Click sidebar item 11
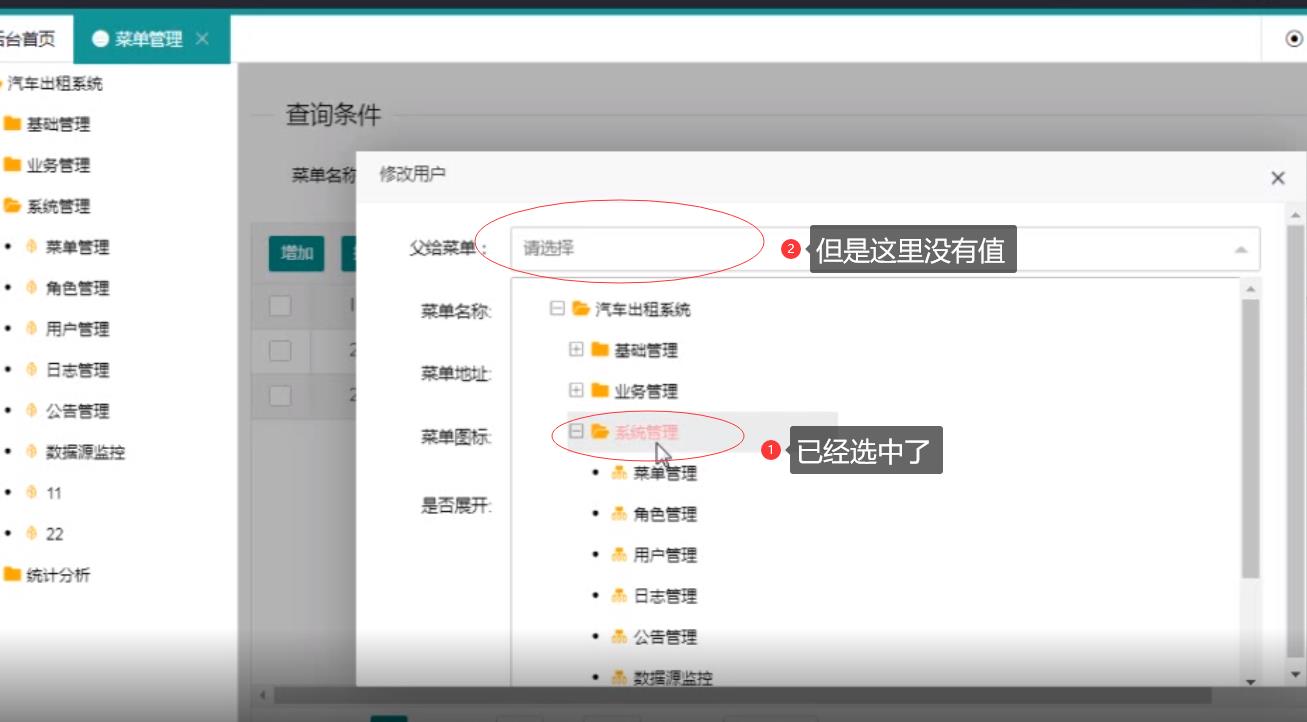The height and width of the screenshot is (722, 1307). point(53,493)
